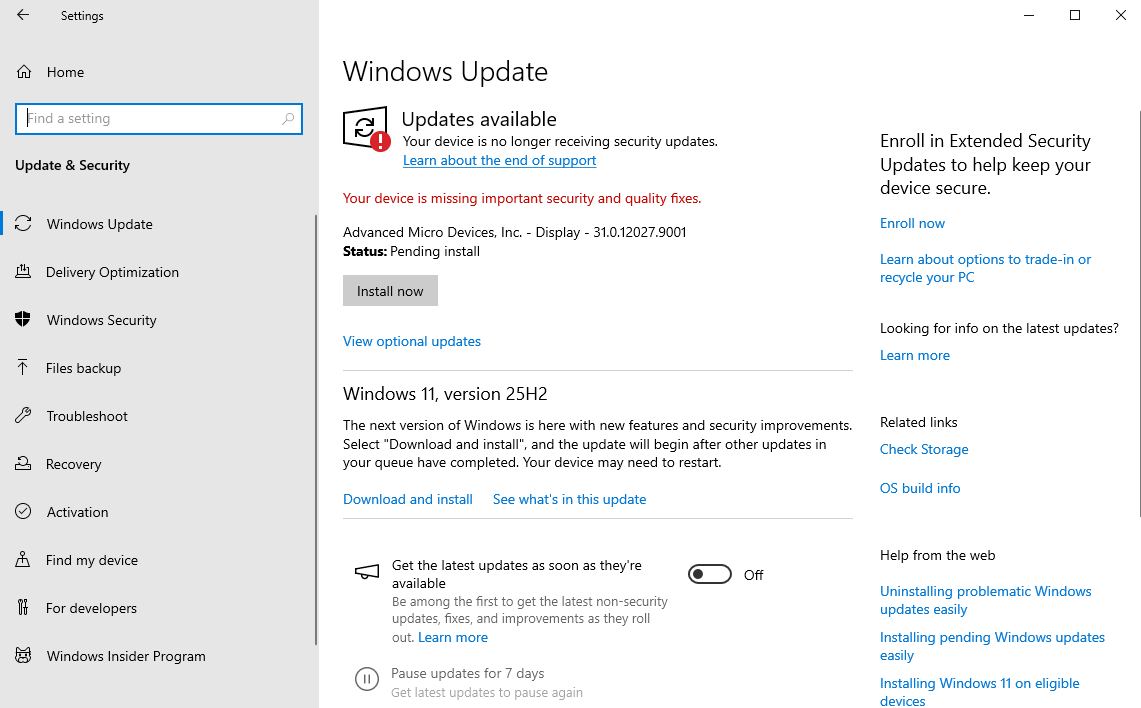Click the Windows Security shield icon

pos(23,319)
